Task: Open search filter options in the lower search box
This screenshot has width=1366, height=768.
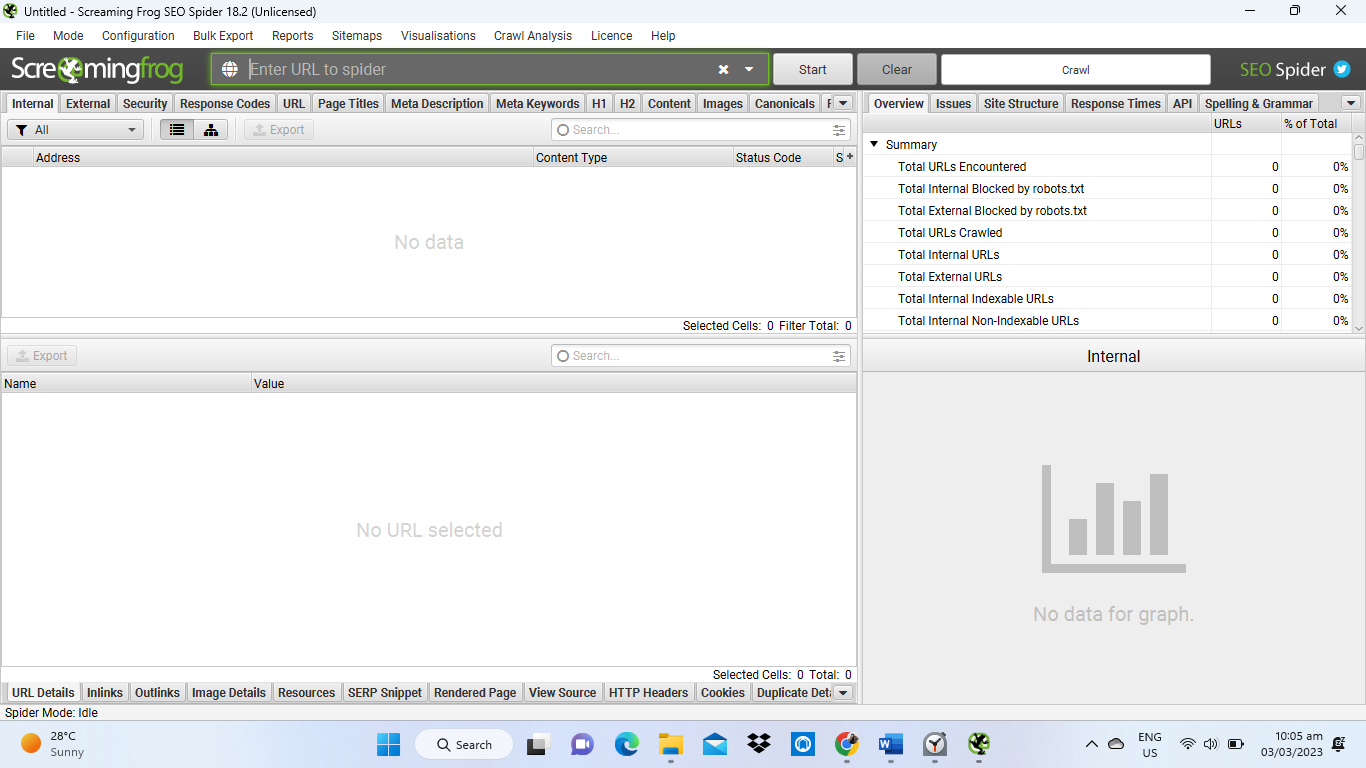Action: coord(839,356)
